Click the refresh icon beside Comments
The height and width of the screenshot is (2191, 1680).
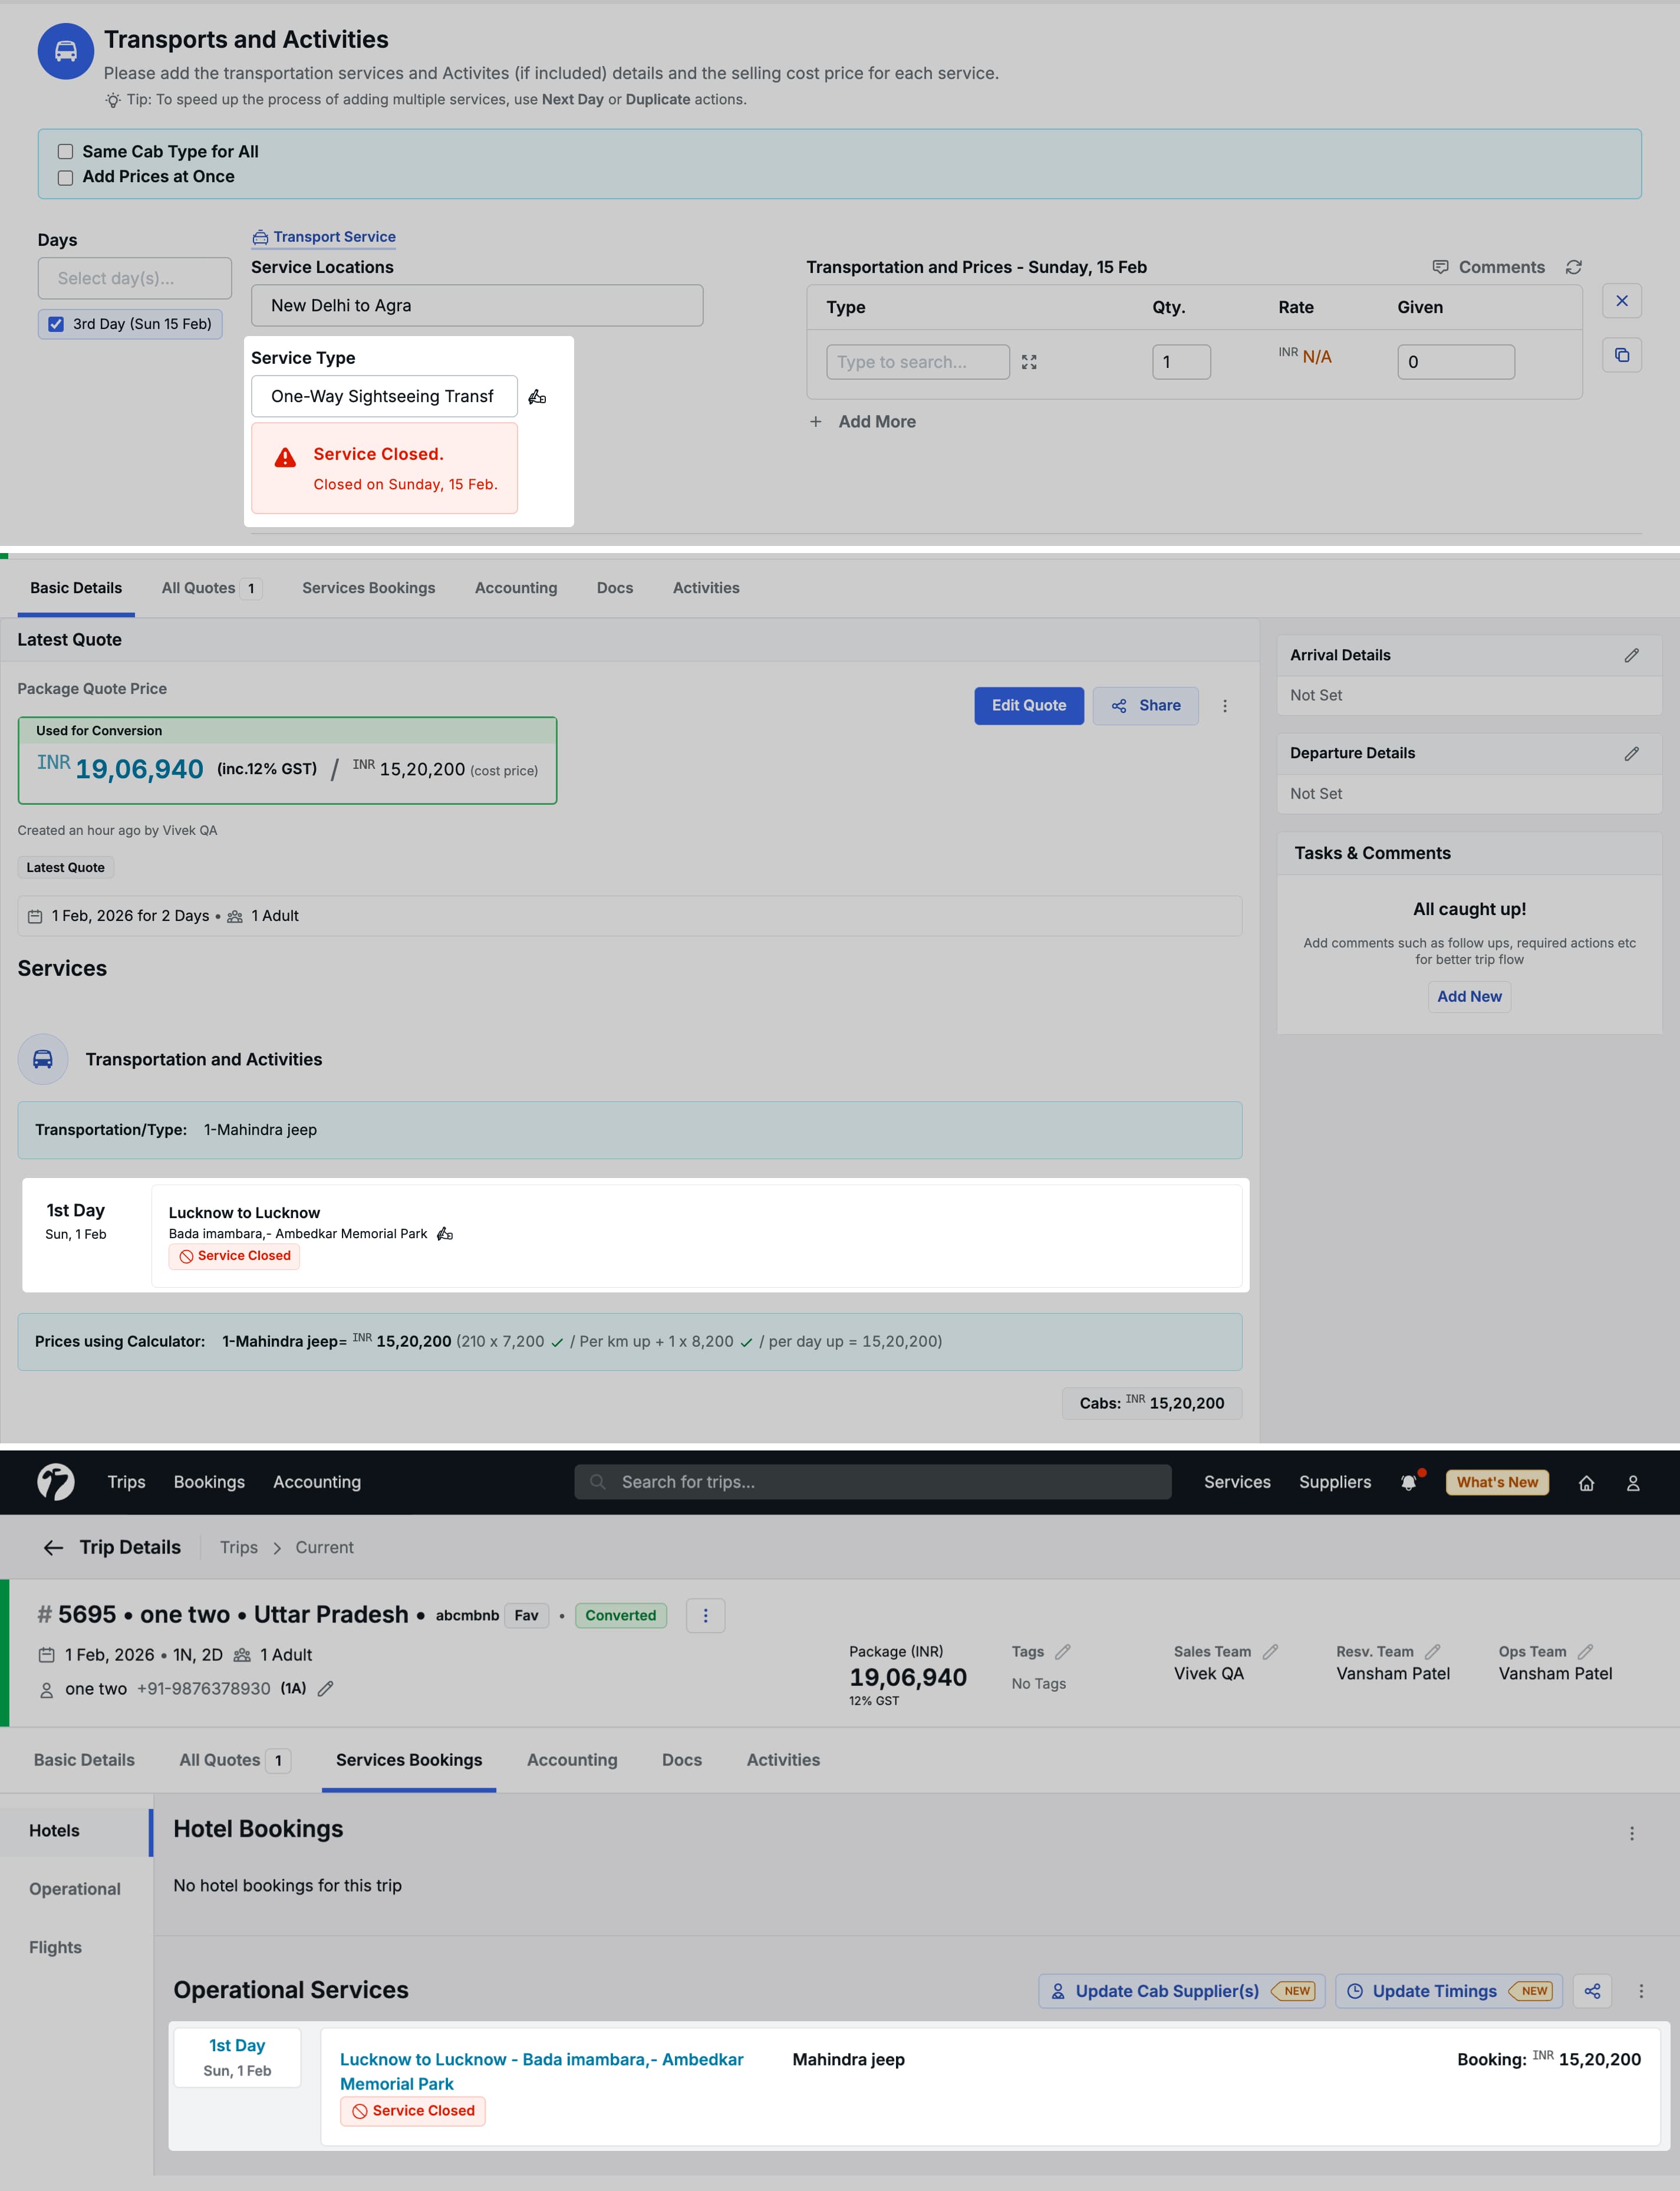click(x=1574, y=267)
